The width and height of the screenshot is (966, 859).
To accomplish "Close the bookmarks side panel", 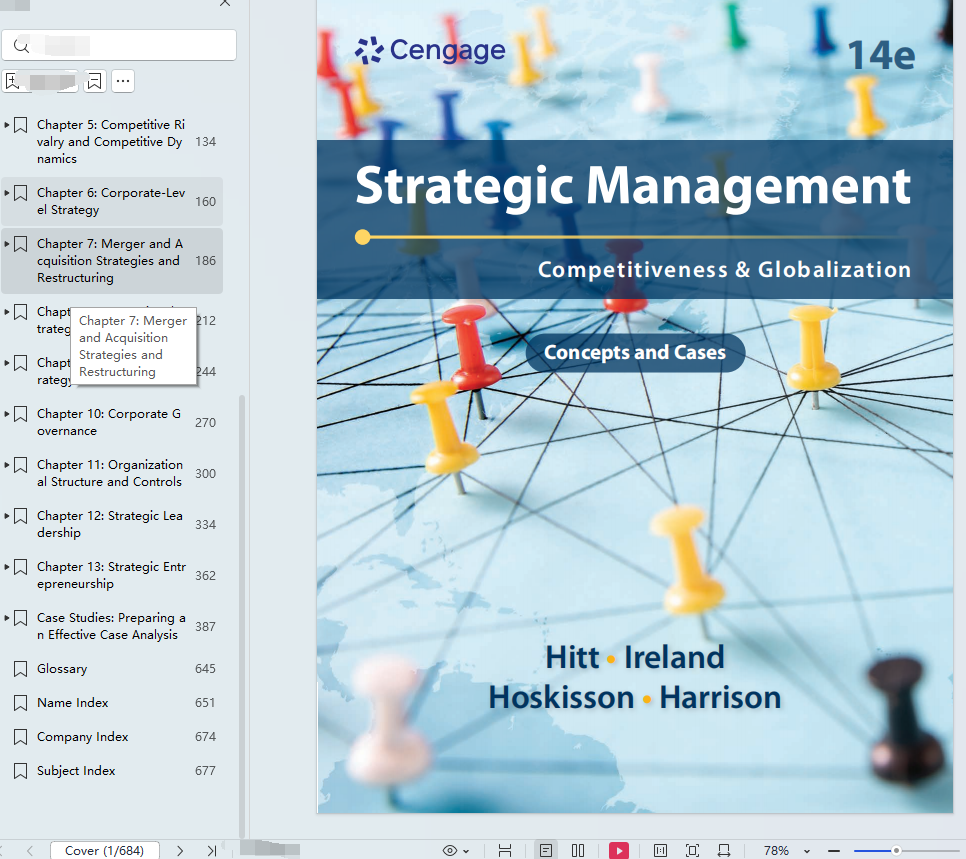I will point(225,4).
